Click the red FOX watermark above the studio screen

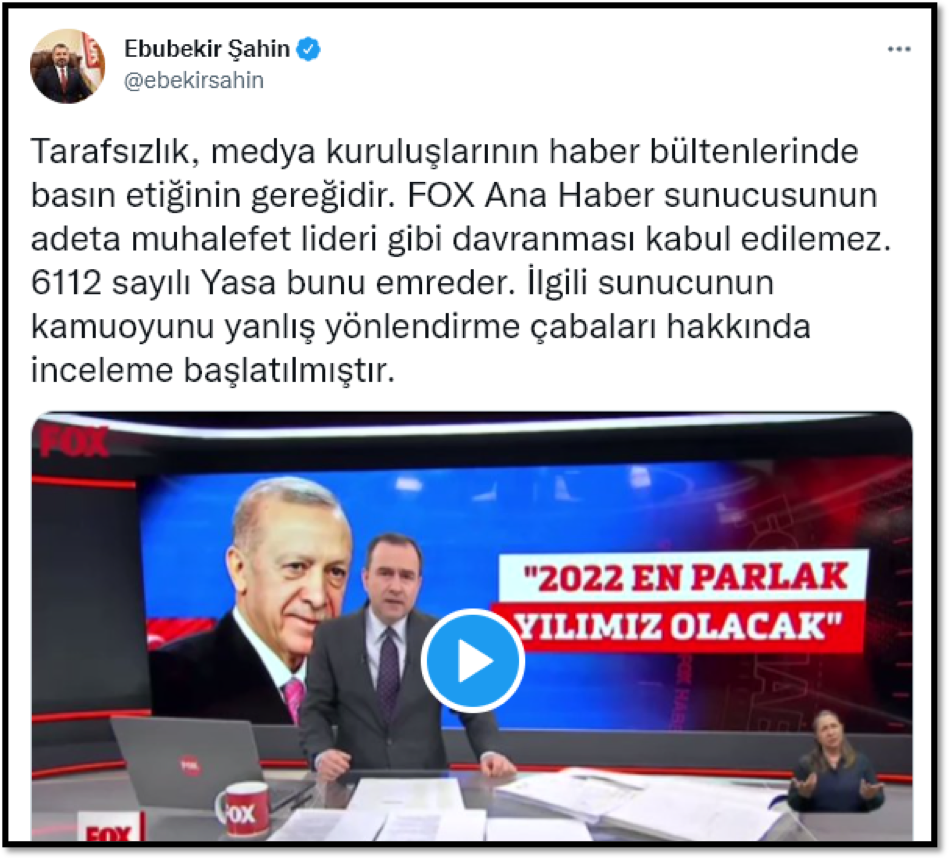(73, 442)
